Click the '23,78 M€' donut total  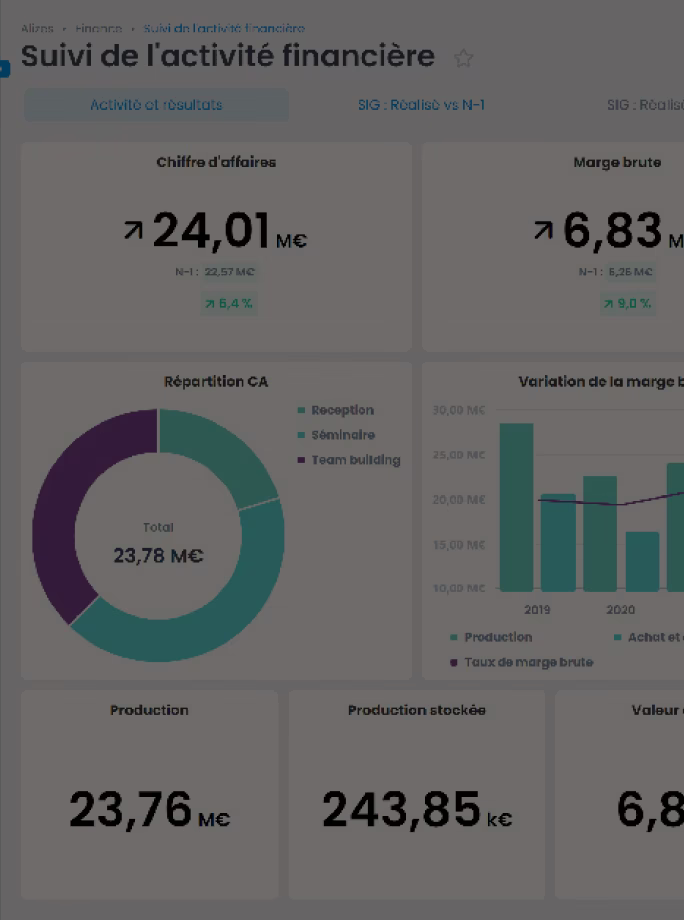[x=158, y=555]
